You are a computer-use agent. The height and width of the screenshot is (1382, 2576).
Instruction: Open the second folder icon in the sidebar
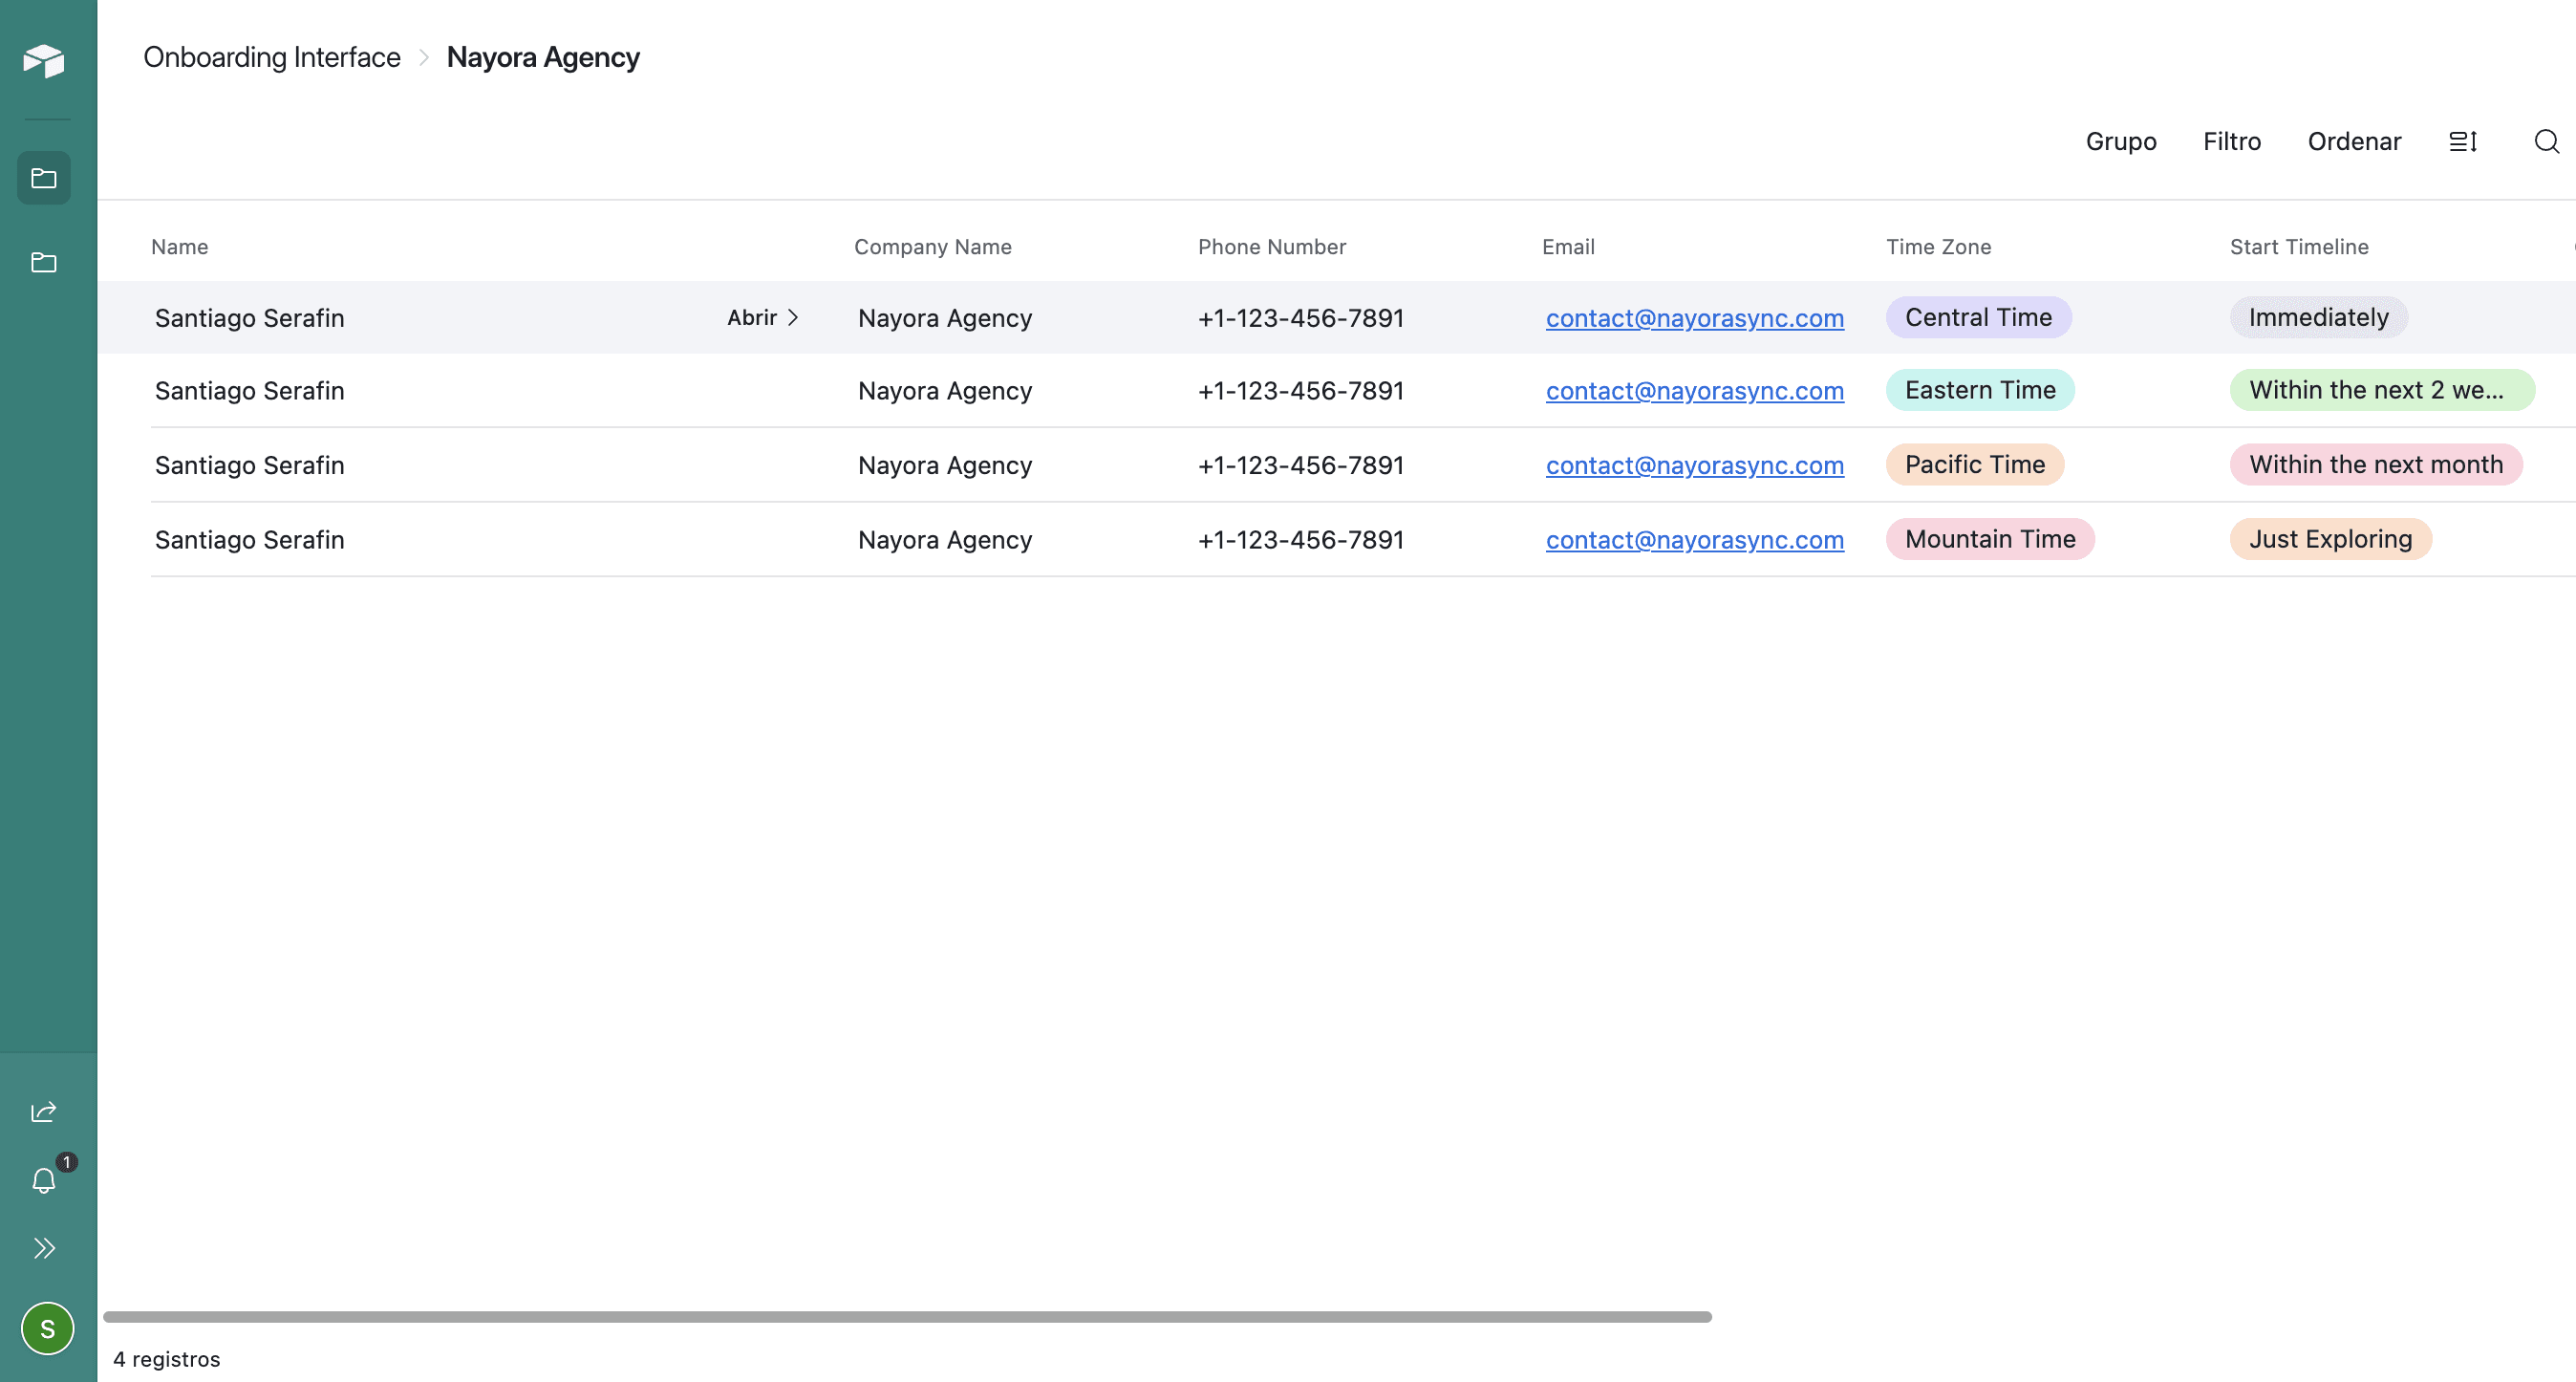tap(46, 262)
